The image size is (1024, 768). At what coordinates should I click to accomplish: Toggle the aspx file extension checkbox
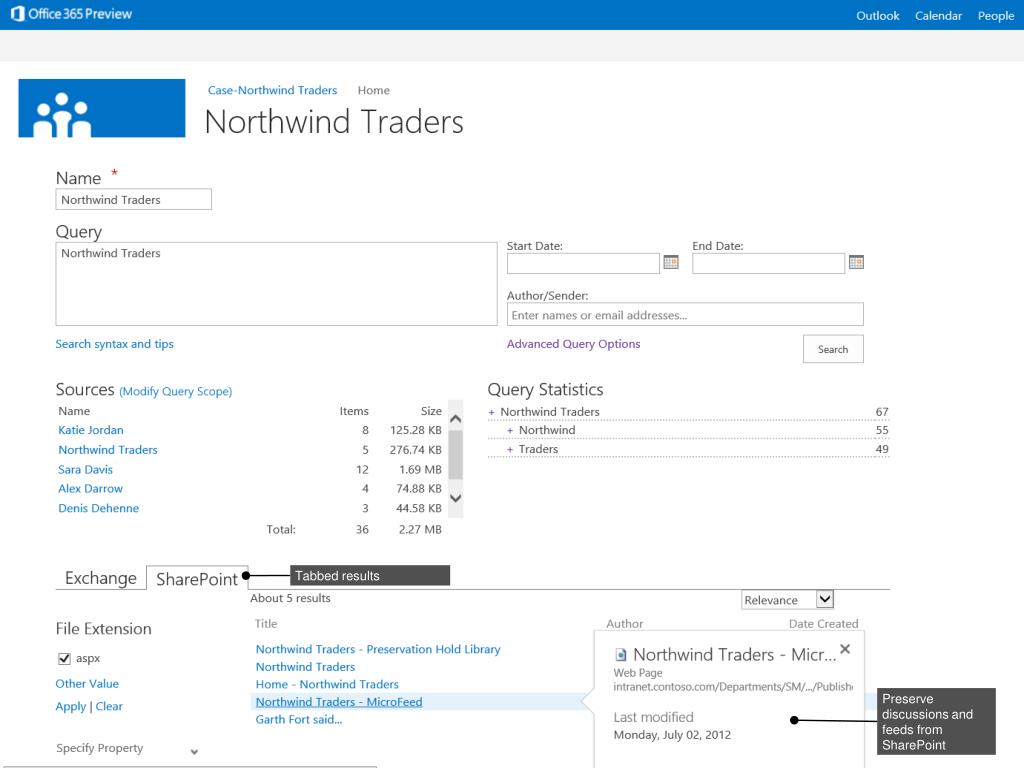(x=64, y=658)
